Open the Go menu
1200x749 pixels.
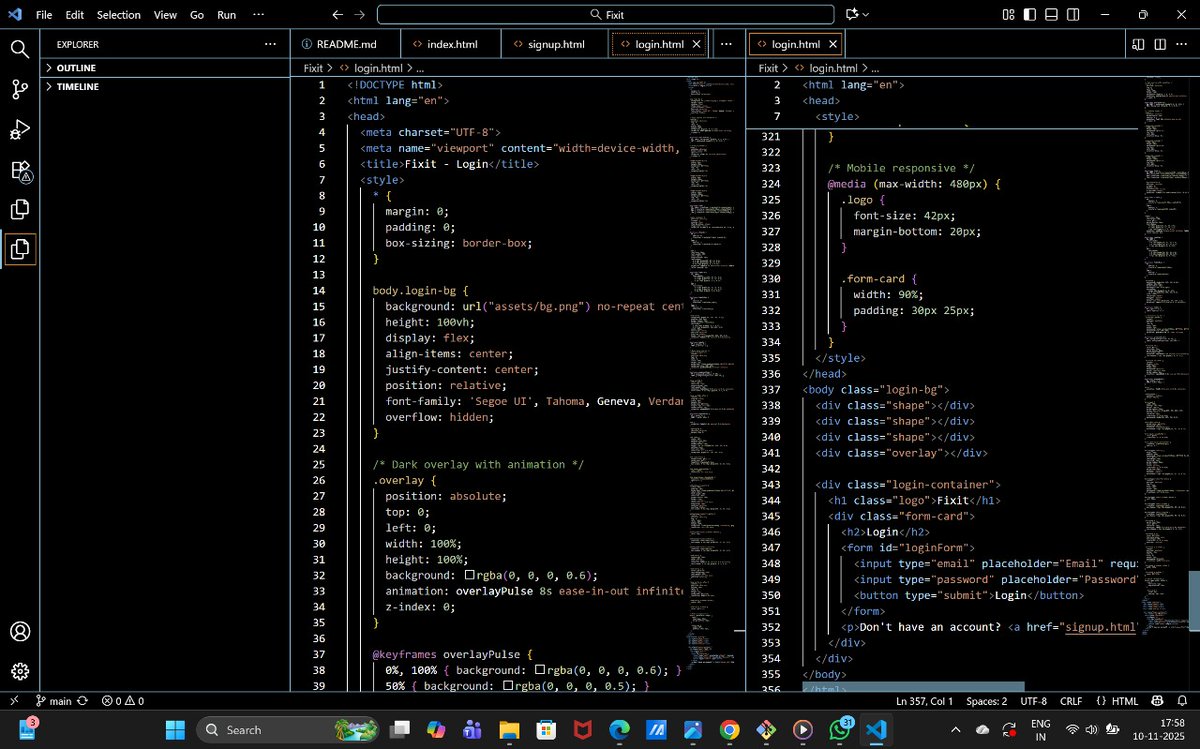[197, 15]
